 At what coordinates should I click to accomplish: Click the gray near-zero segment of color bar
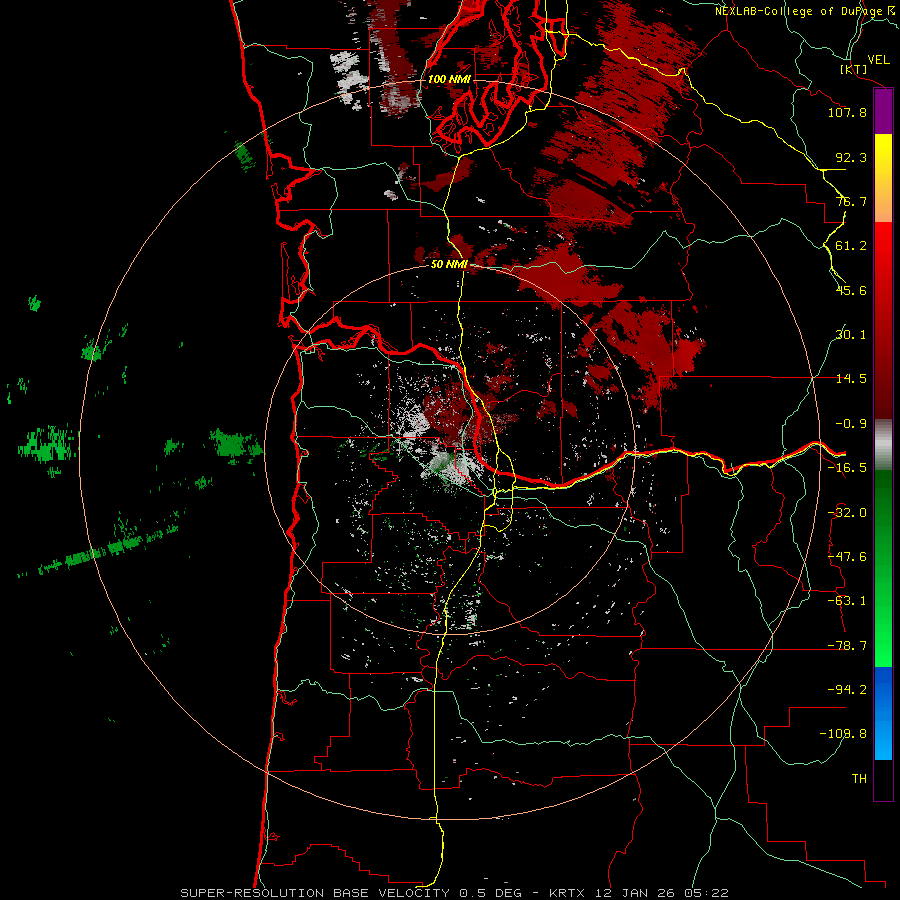pos(883,445)
